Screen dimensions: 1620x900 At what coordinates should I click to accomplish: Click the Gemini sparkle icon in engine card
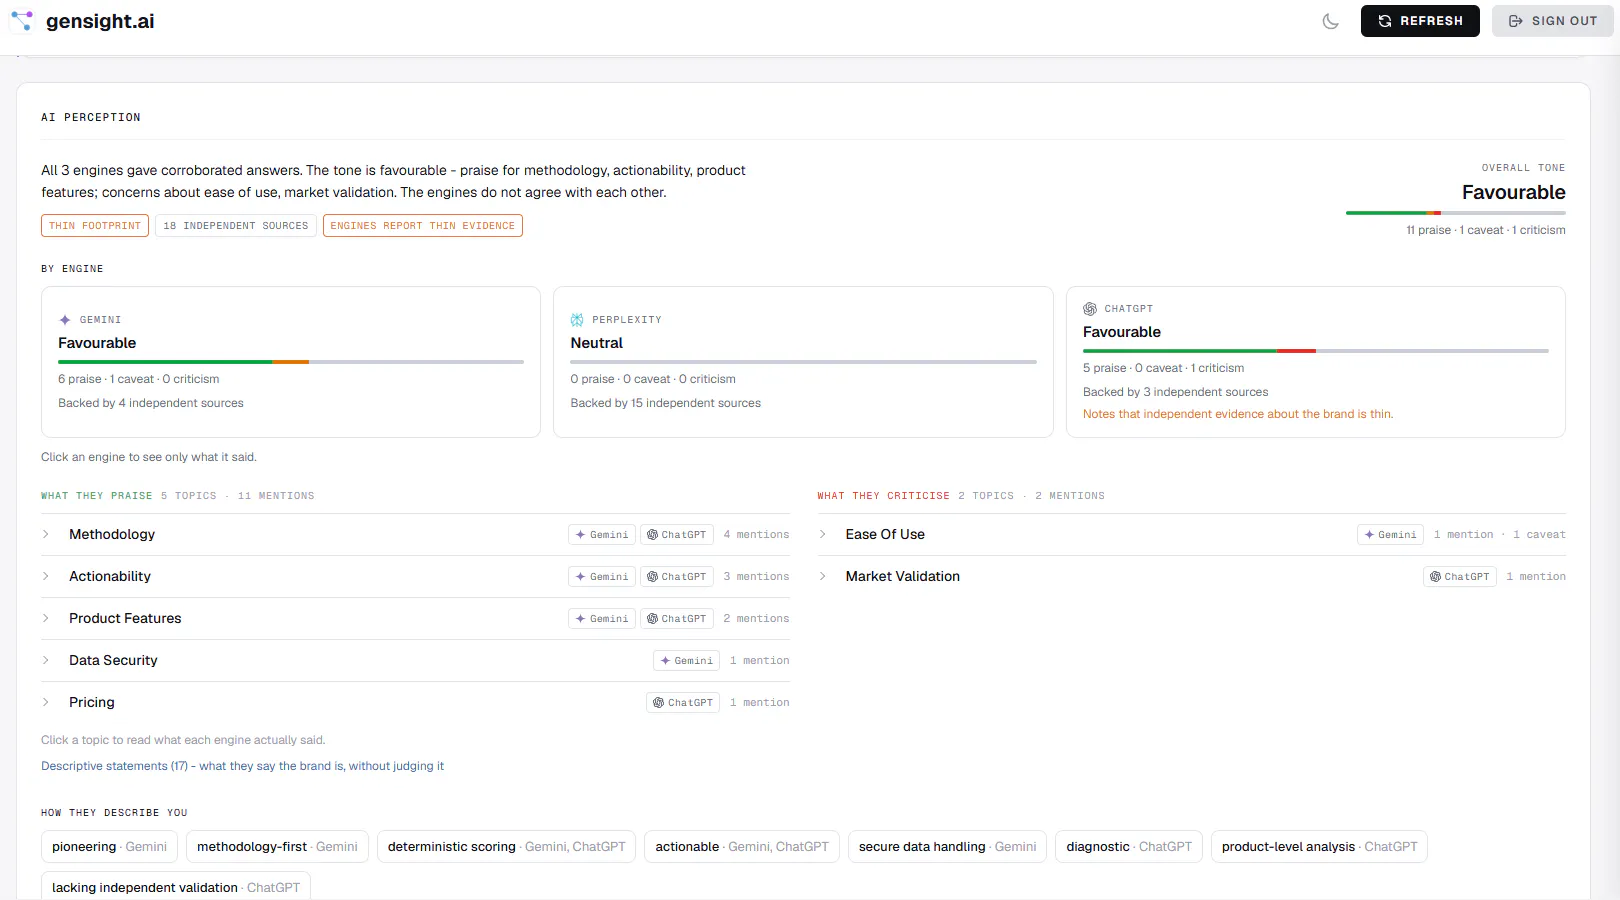click(65, 320)
